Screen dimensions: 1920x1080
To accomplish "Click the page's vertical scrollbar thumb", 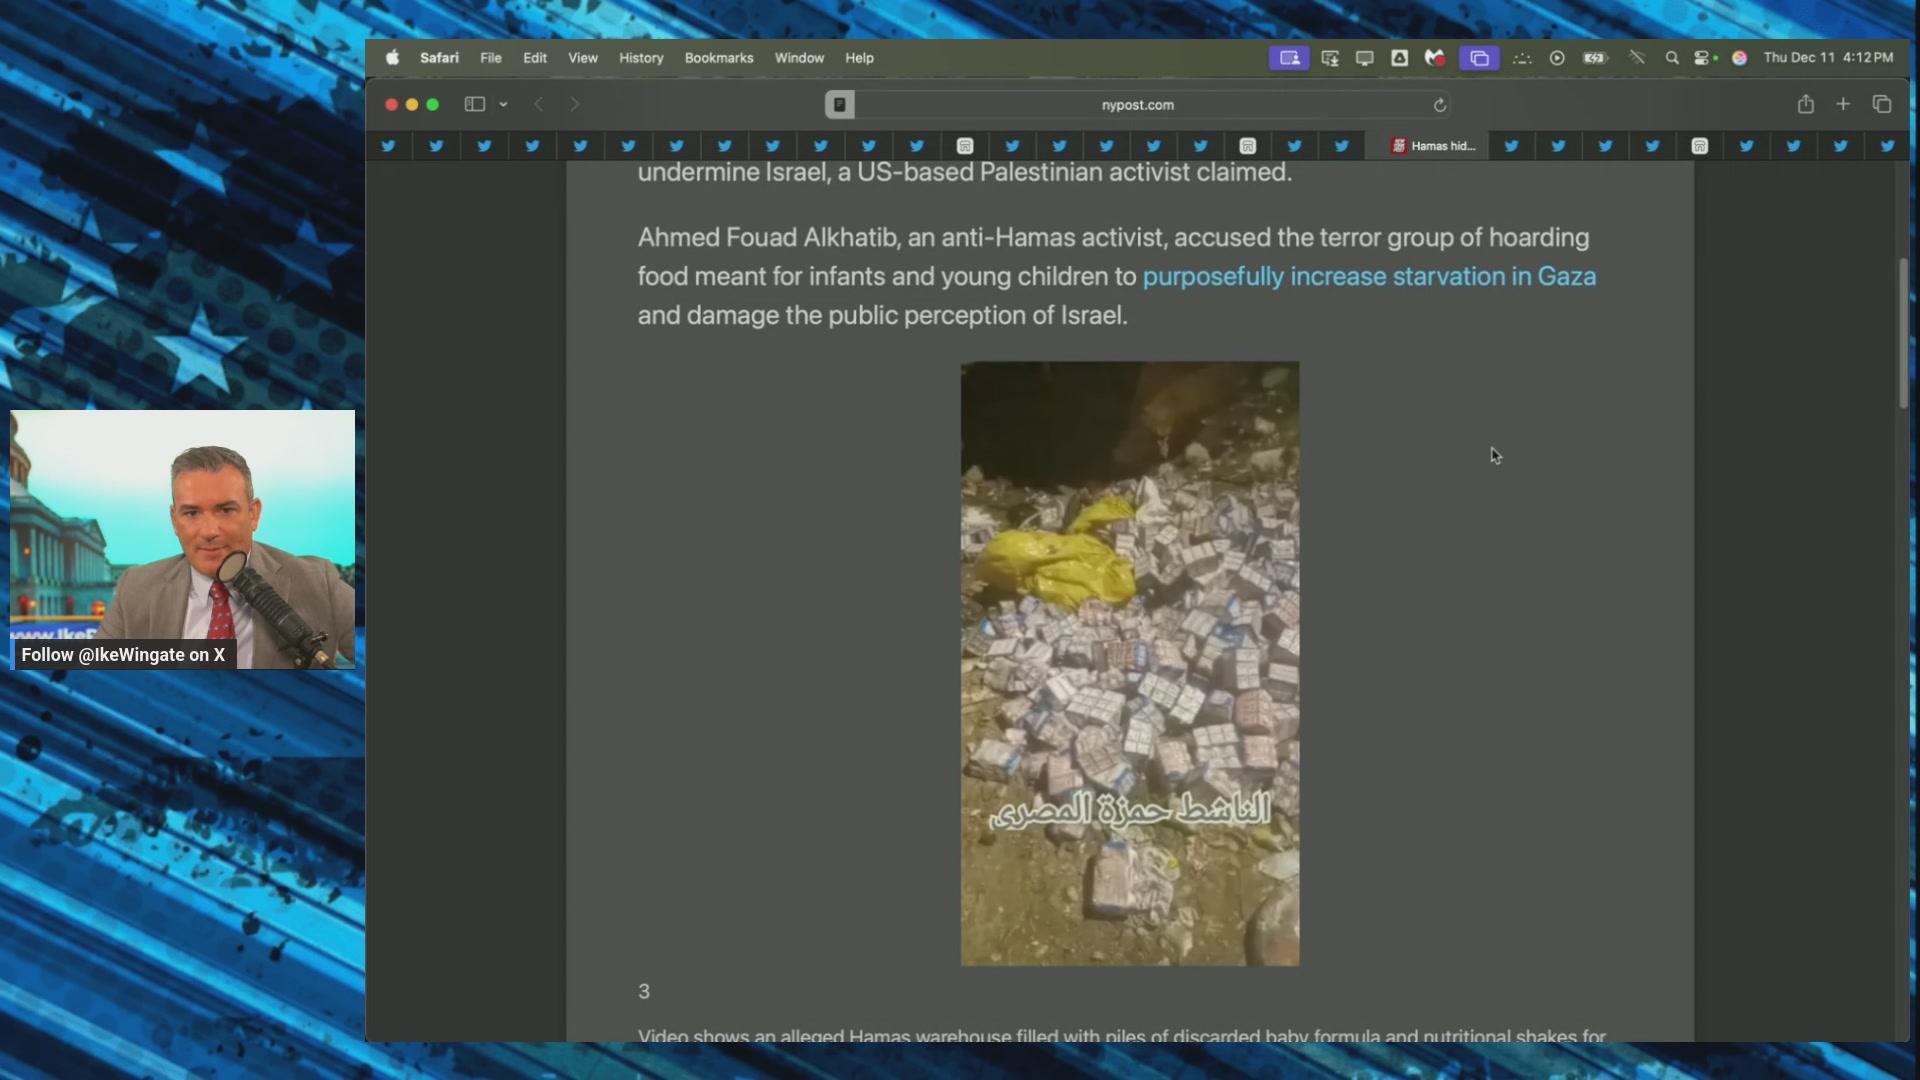I will [1903, 333].
